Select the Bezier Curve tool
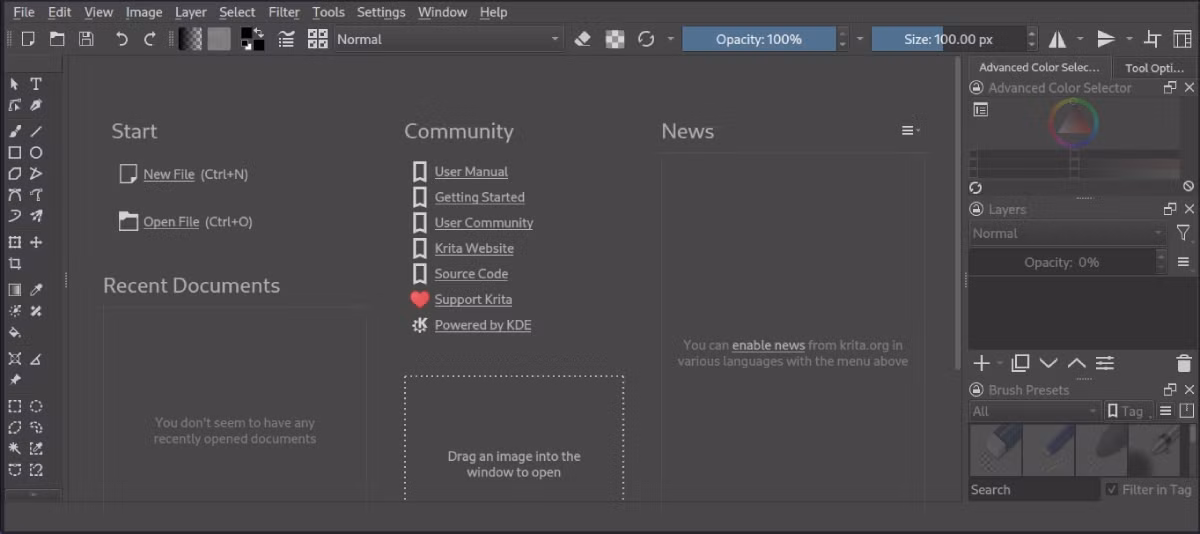 coord(15,195)
